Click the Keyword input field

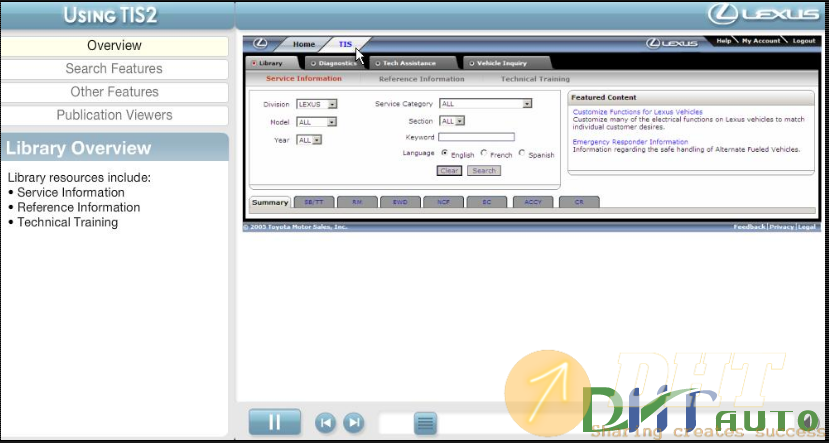click(x=476, y=137)
